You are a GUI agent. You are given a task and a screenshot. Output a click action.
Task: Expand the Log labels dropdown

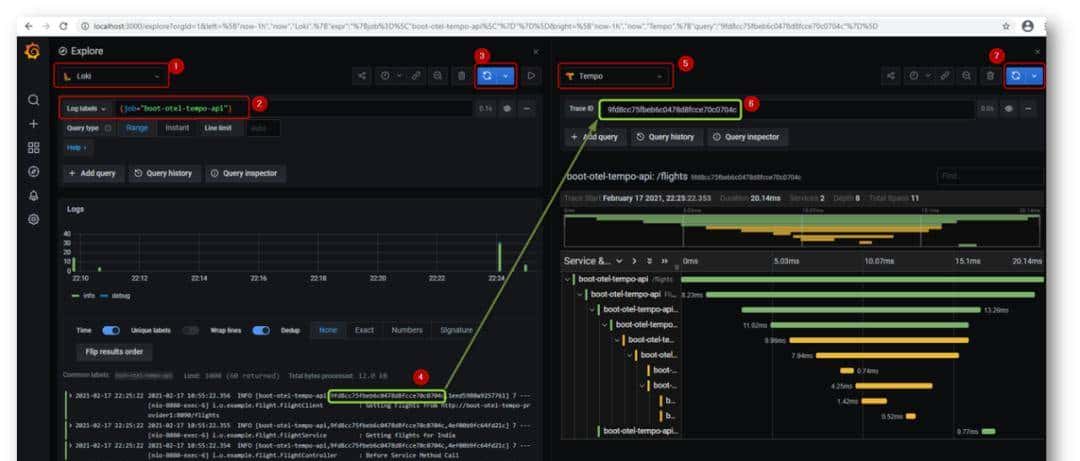(x=86, y=107)
